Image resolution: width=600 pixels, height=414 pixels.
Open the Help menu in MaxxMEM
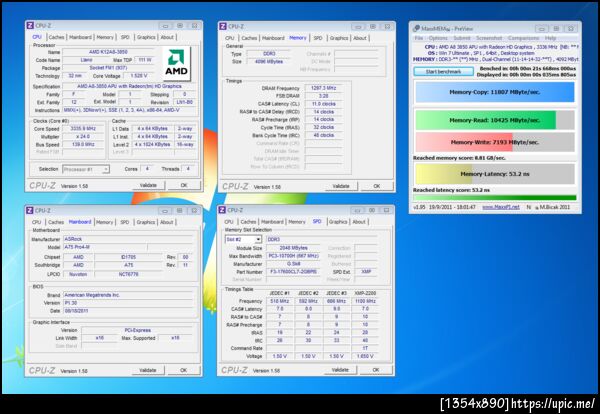click(x=550, y=38)
